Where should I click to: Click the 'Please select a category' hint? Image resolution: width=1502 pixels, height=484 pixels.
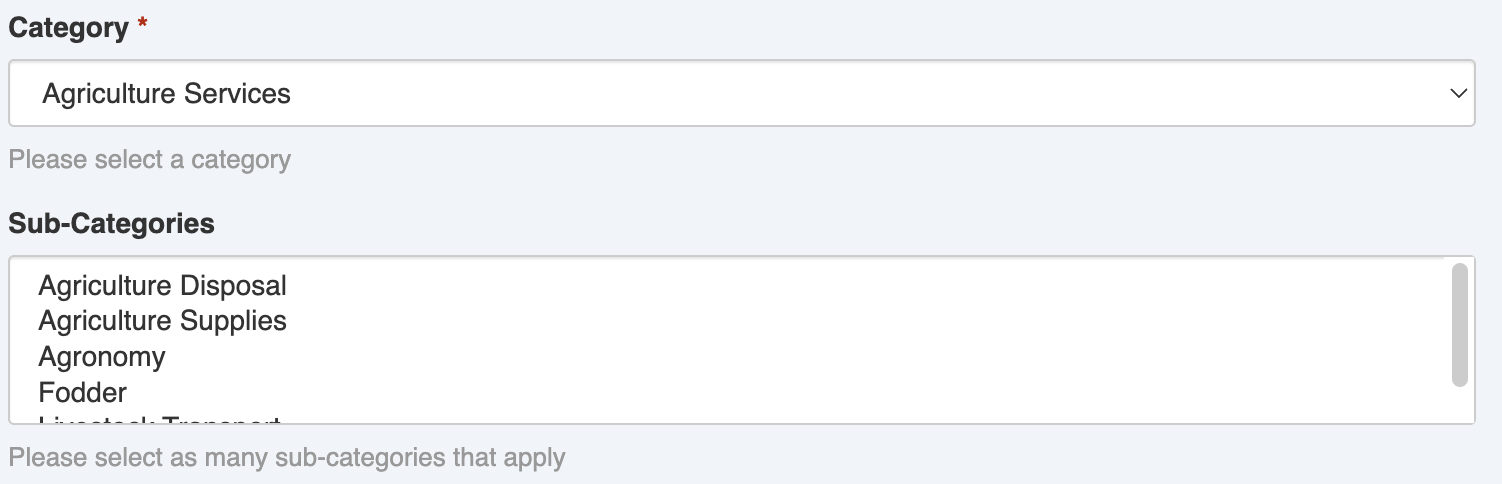click(150, 159)
